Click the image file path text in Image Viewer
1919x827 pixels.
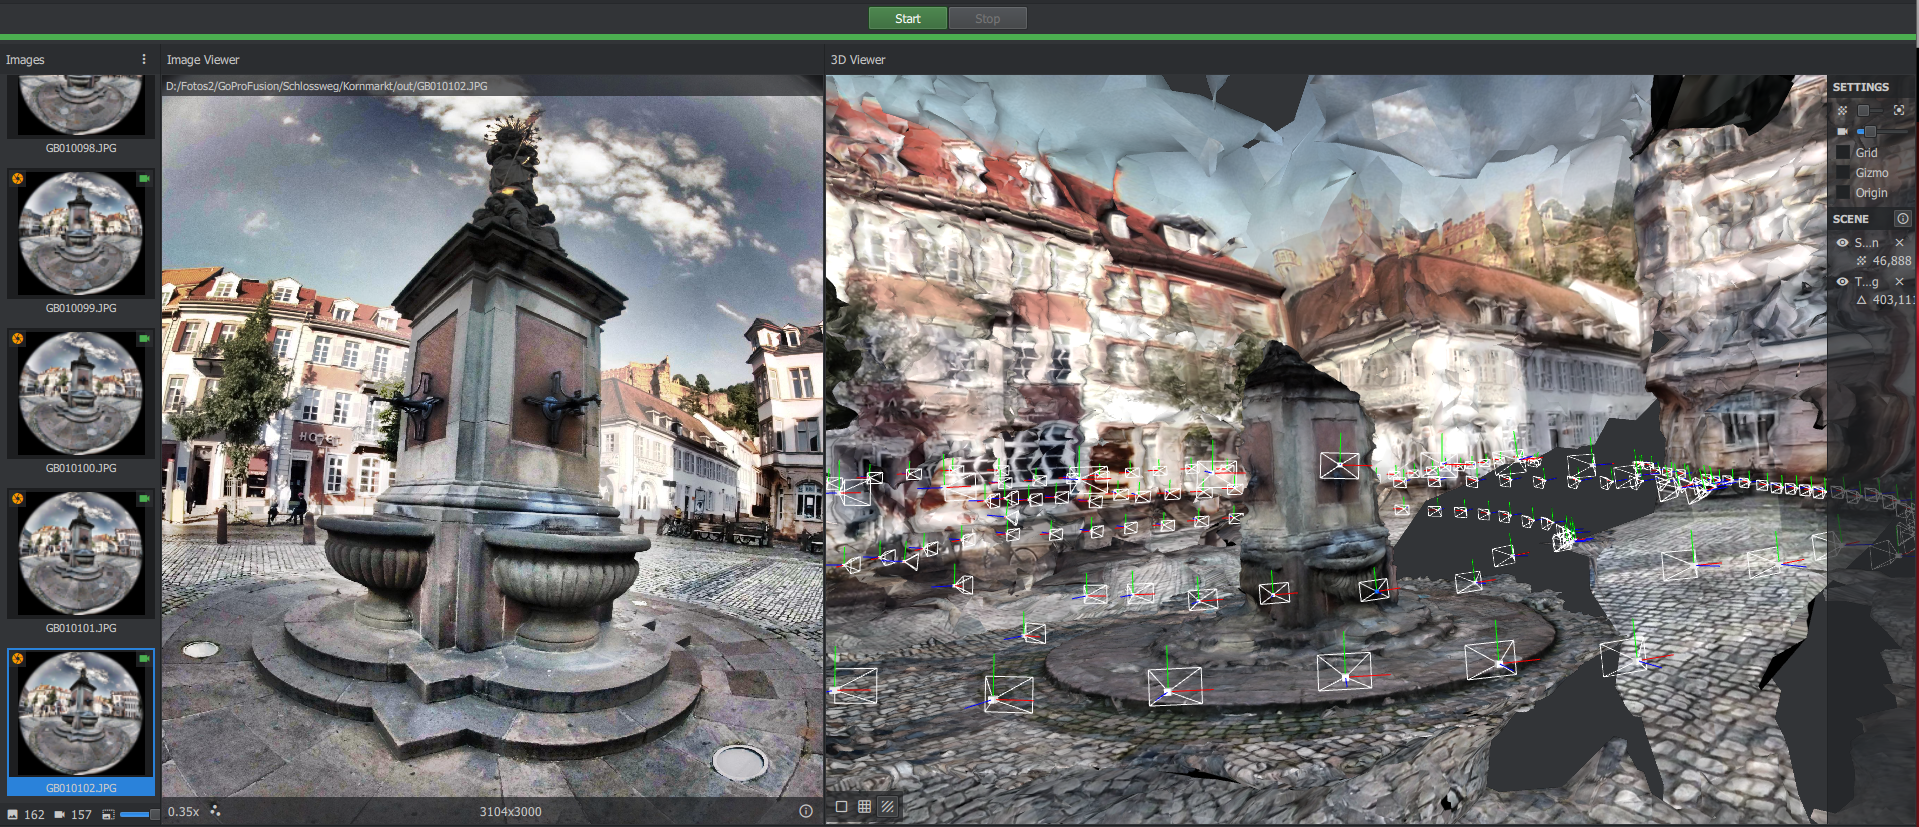[327, 86]
